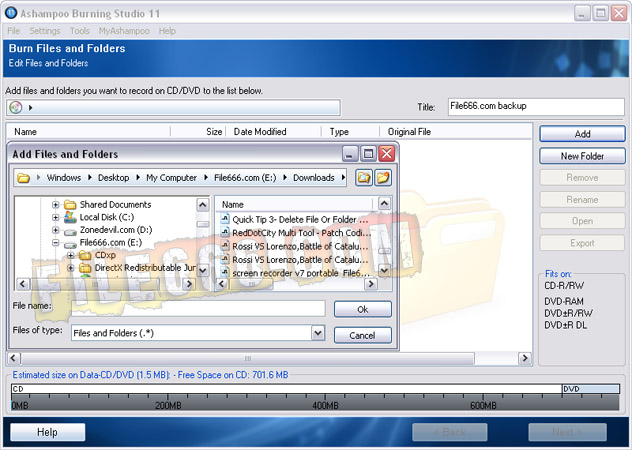Click the Local Disk (C:) drive icon
632x450 pixels.
70,217
